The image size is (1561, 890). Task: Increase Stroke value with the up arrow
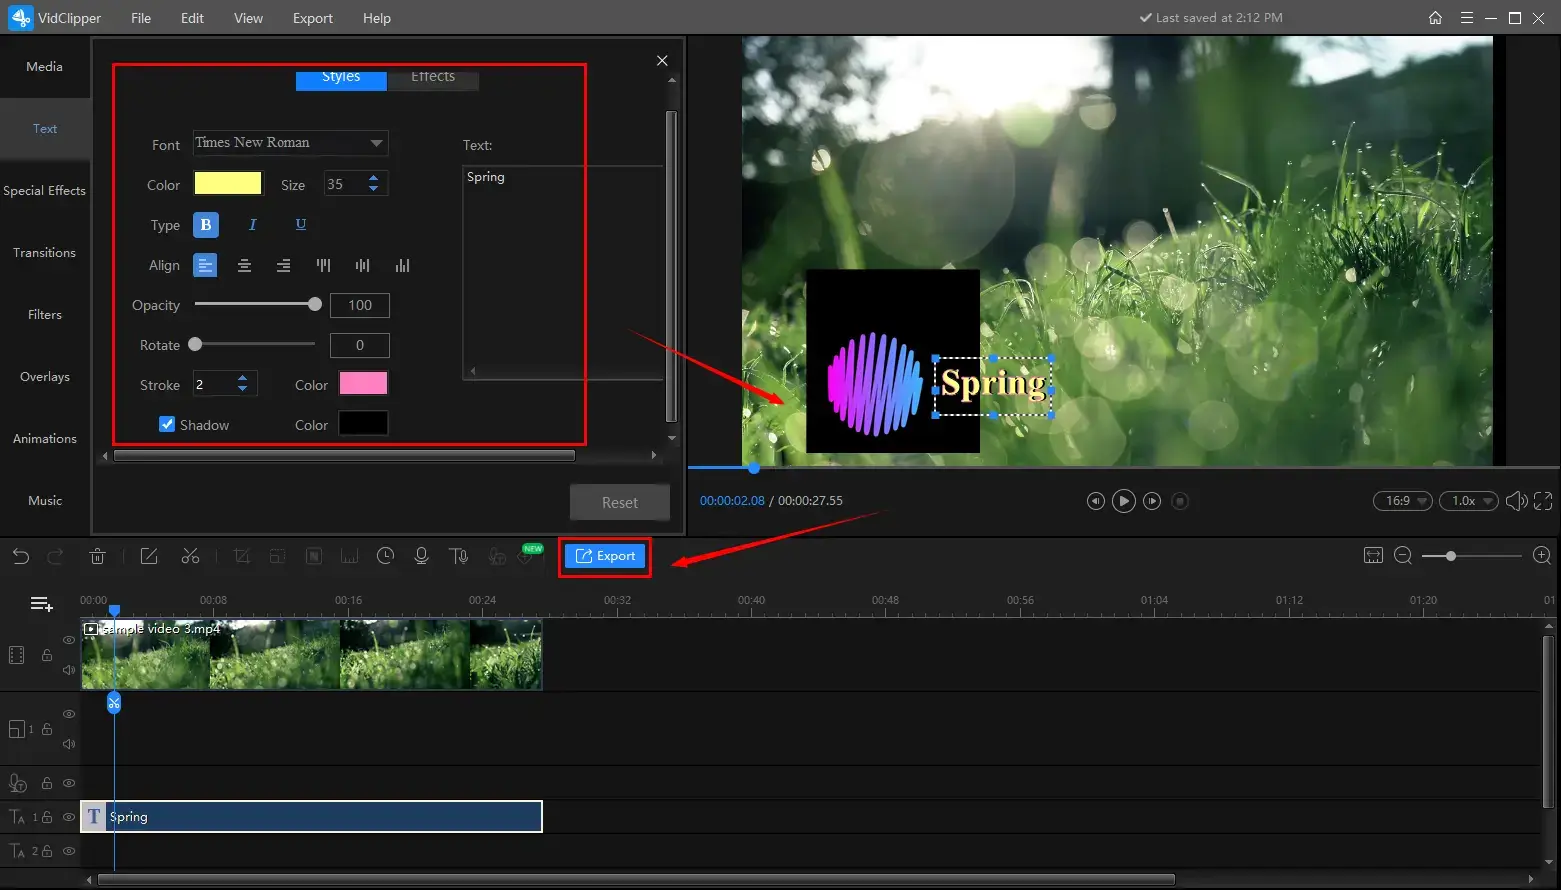point(242,378)
